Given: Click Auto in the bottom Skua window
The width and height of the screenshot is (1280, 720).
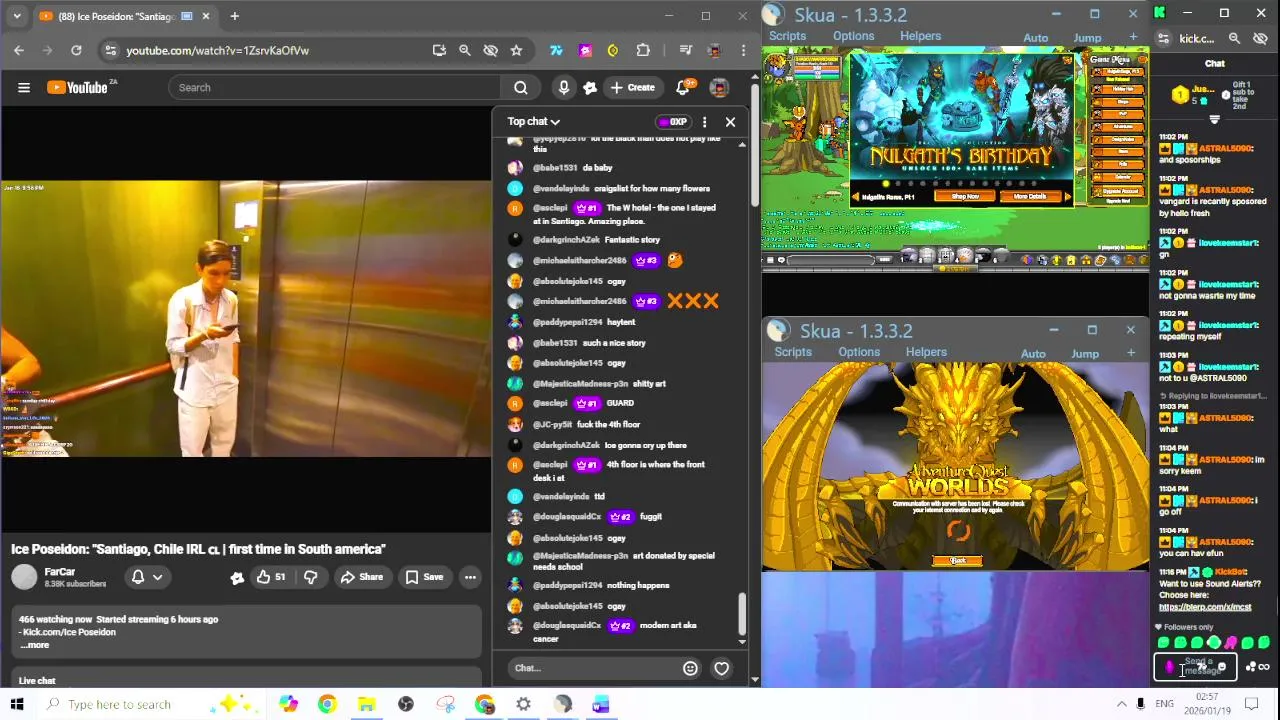Looking at the screenshot, I should pyautogui.click(x=1033, y=354).
